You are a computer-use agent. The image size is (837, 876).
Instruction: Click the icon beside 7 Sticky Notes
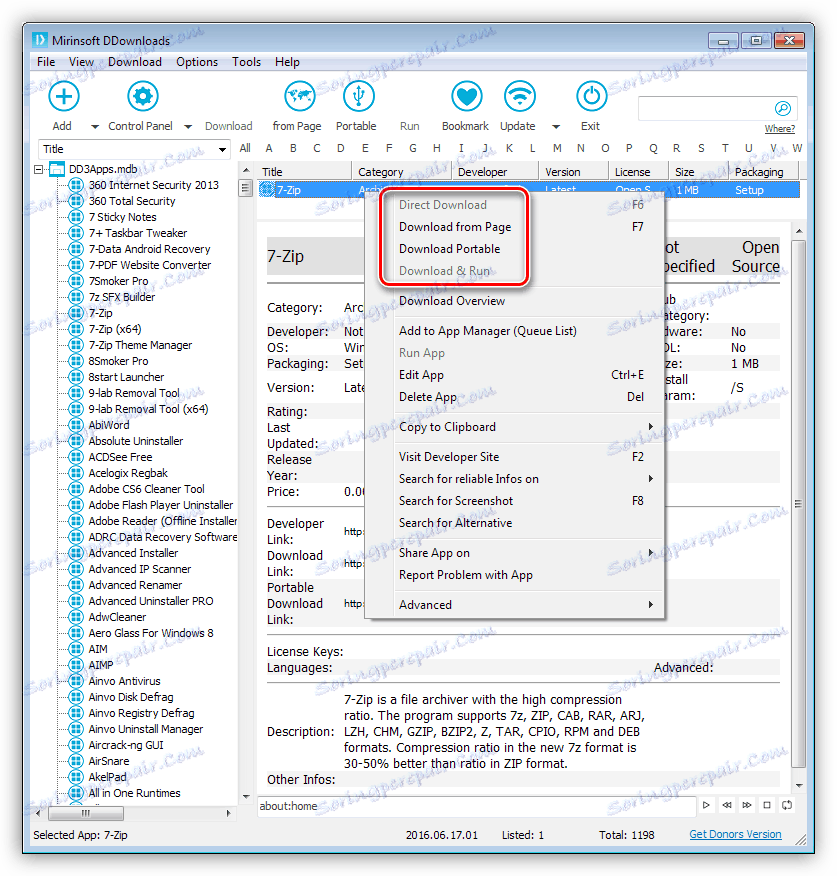[x=76, y=217]
